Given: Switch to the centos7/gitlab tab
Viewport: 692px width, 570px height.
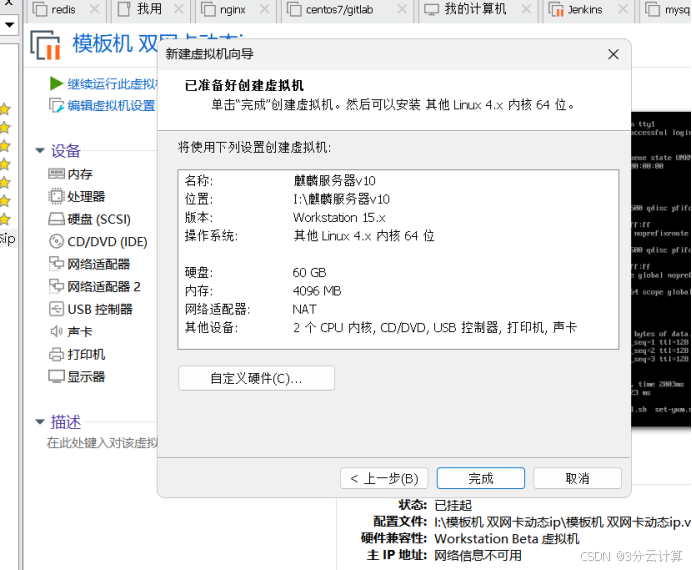Looking at the screenshot, I should (347, 11).
